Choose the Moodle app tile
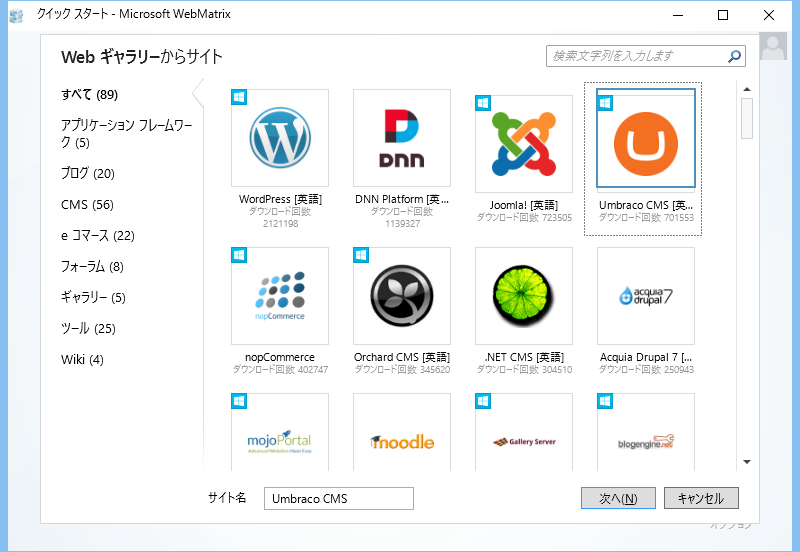 click(x=402, y=432)
